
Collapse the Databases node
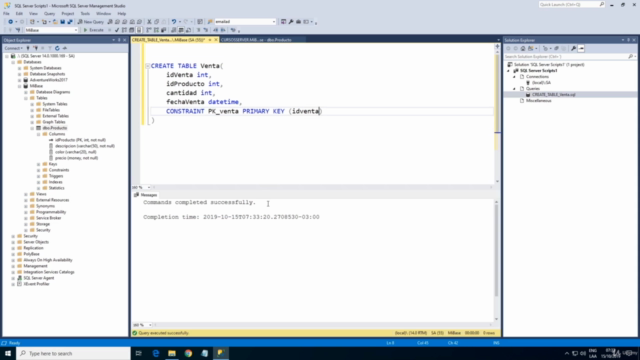coord(13,62)
